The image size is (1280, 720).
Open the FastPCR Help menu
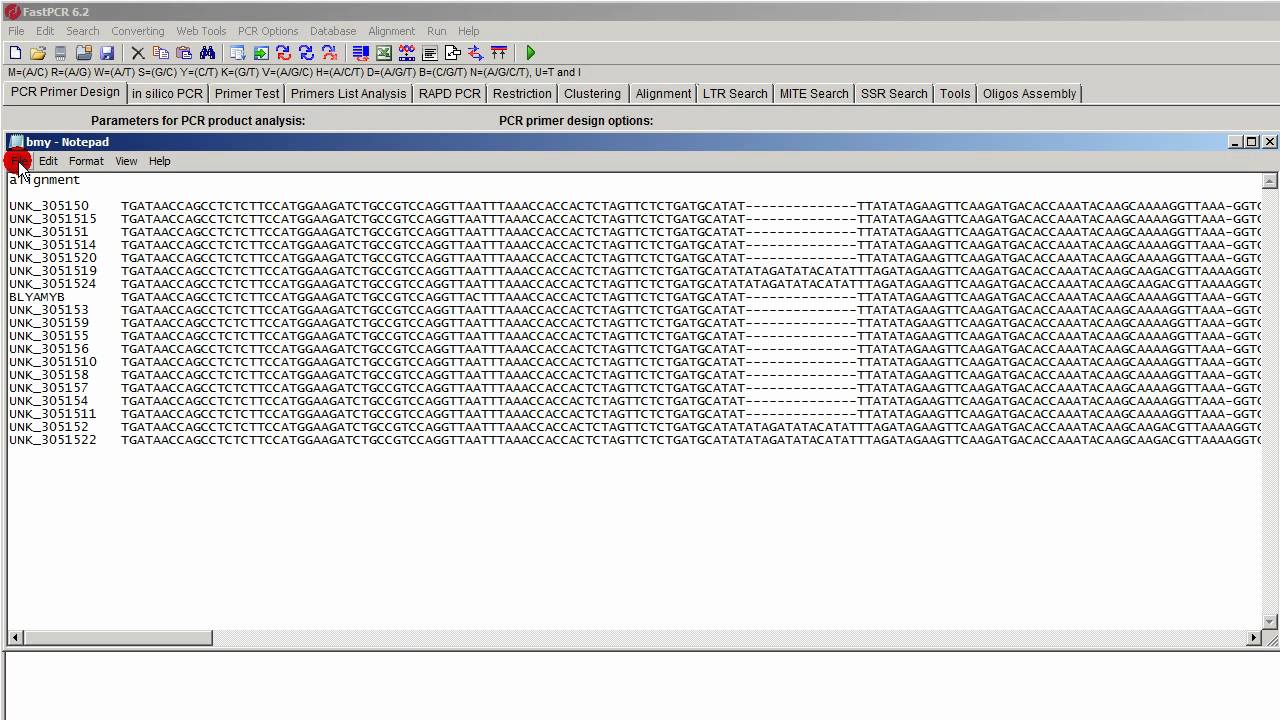click(469, 31)
